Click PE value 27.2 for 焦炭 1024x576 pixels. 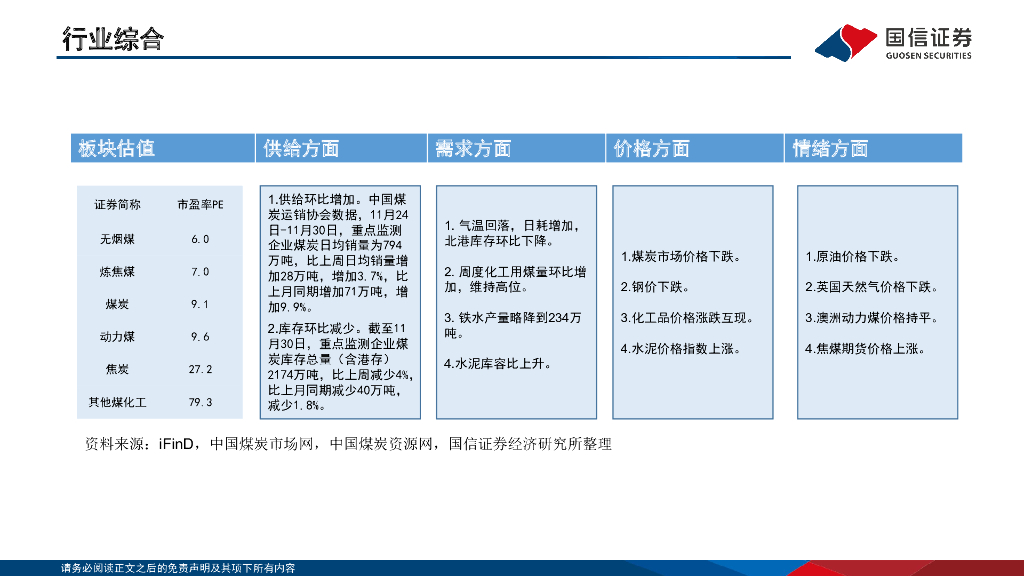(x=200, y=370)
